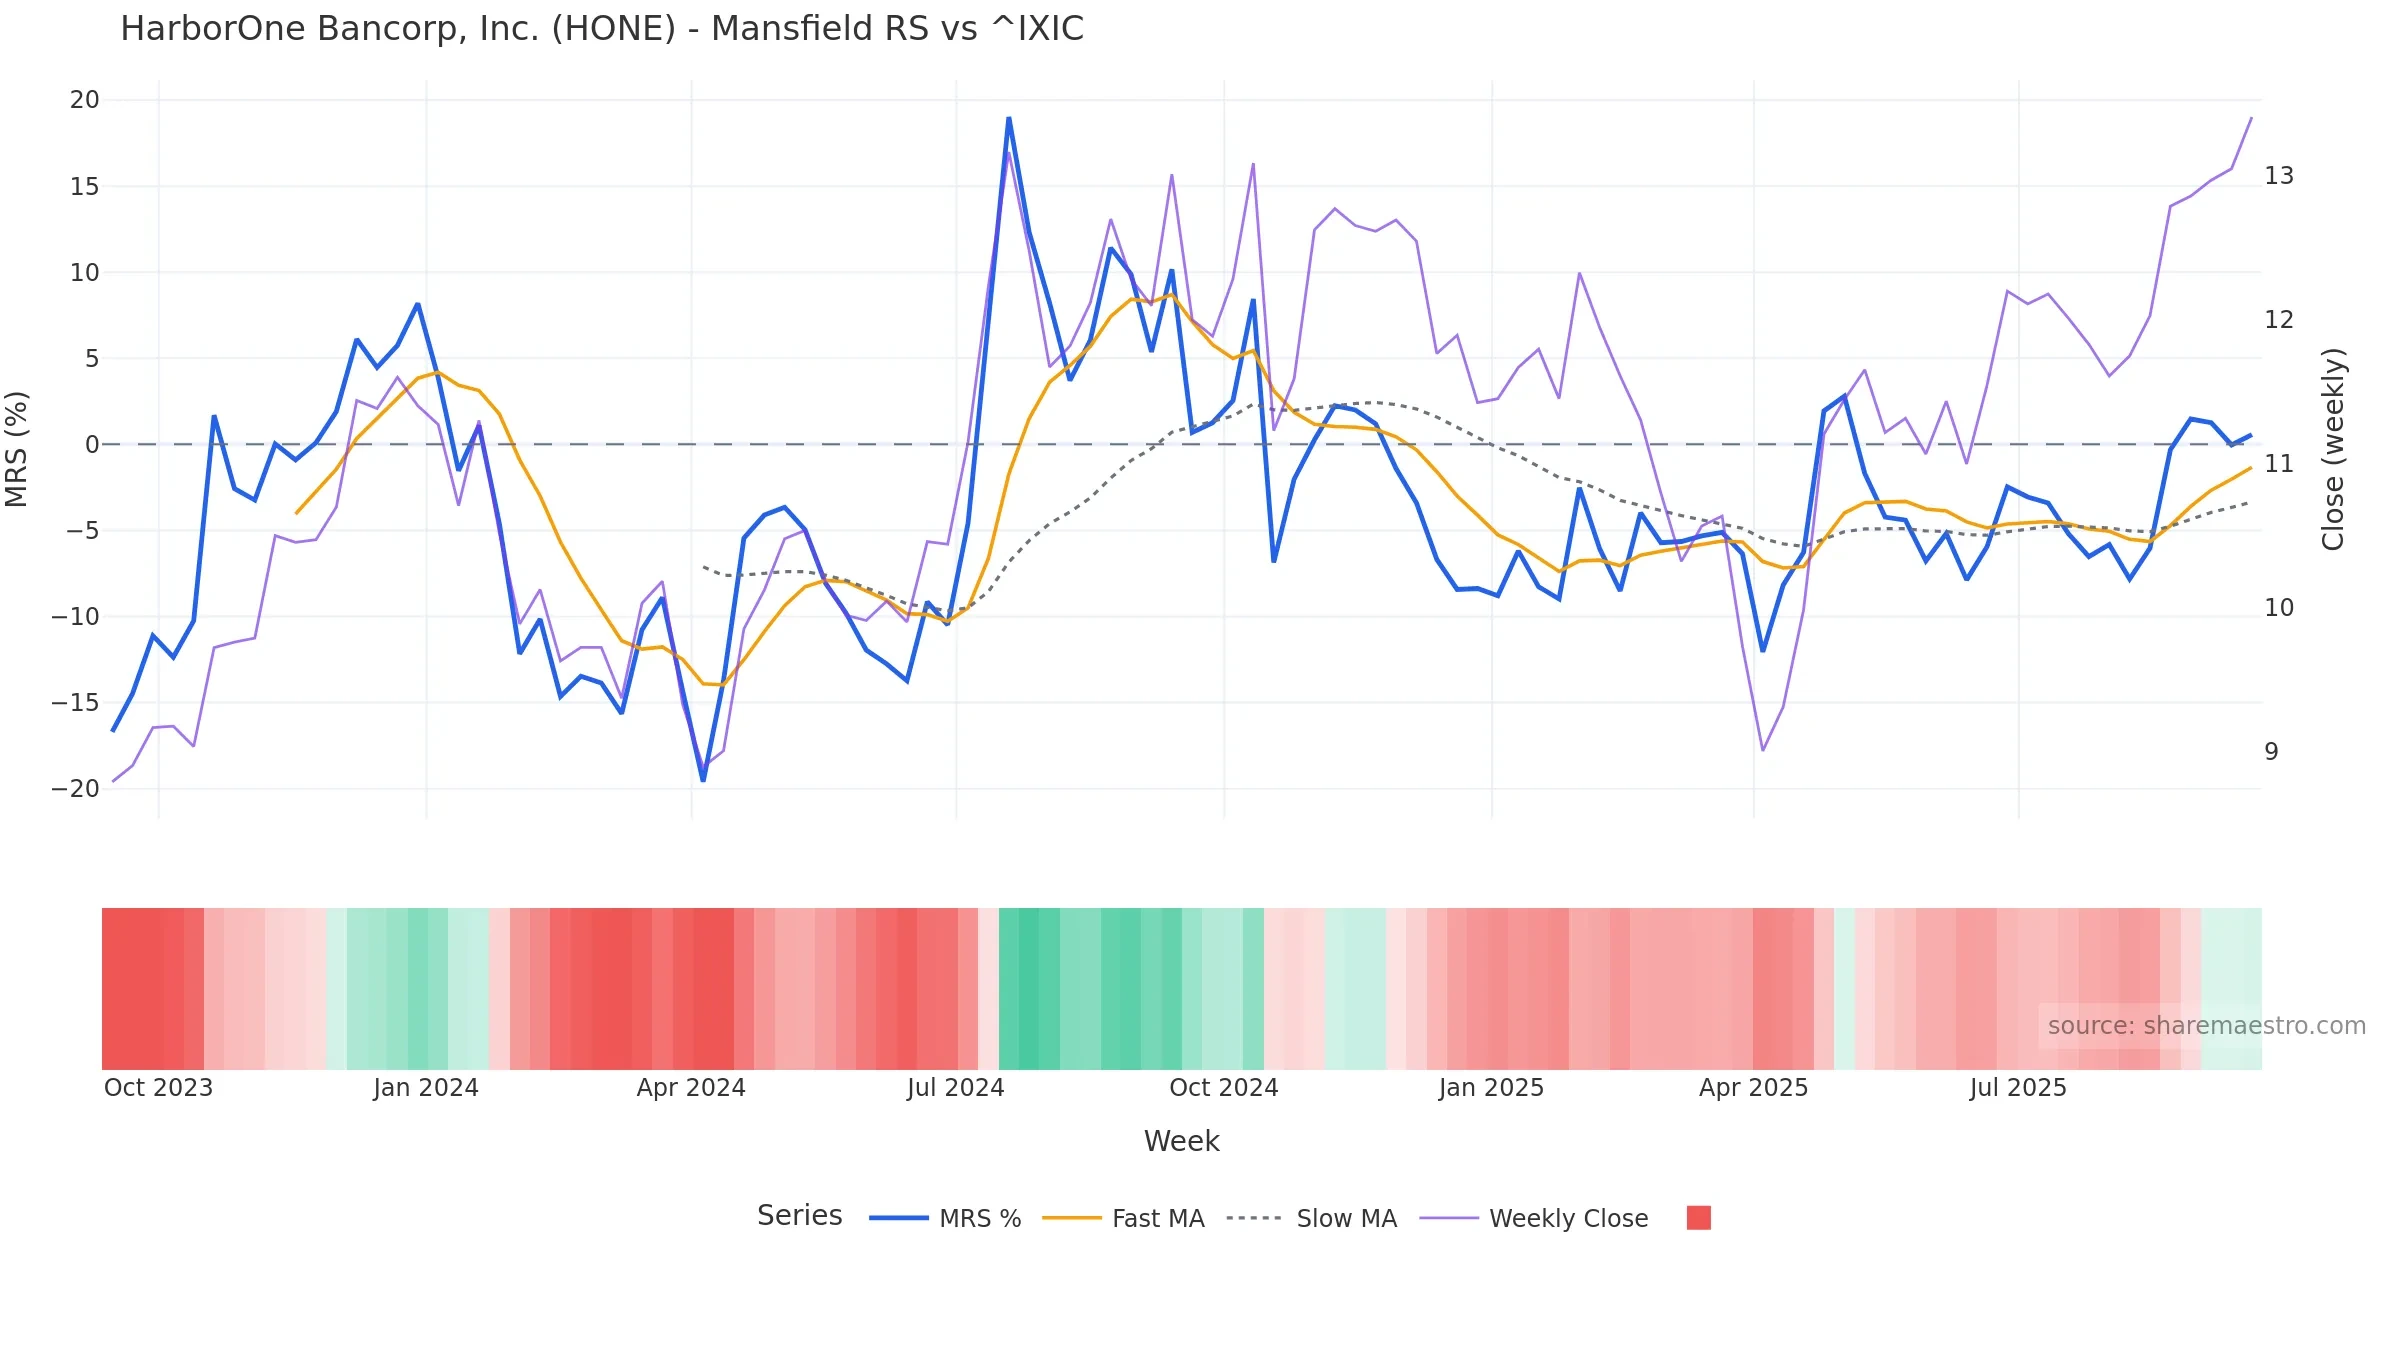Click the MRS (%) y-axis title
Screen dimensions: 2400x1350
click(x=17, y=449)
